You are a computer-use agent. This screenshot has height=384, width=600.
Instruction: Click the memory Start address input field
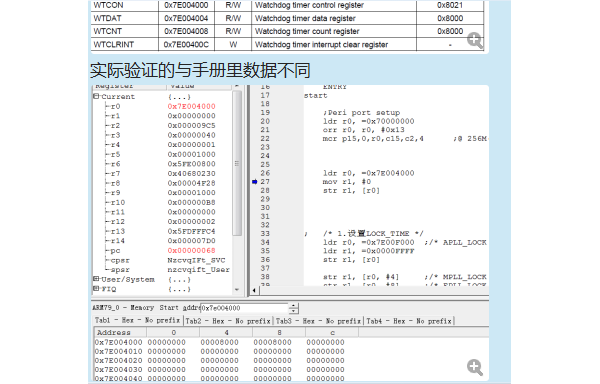pos(244,308)
